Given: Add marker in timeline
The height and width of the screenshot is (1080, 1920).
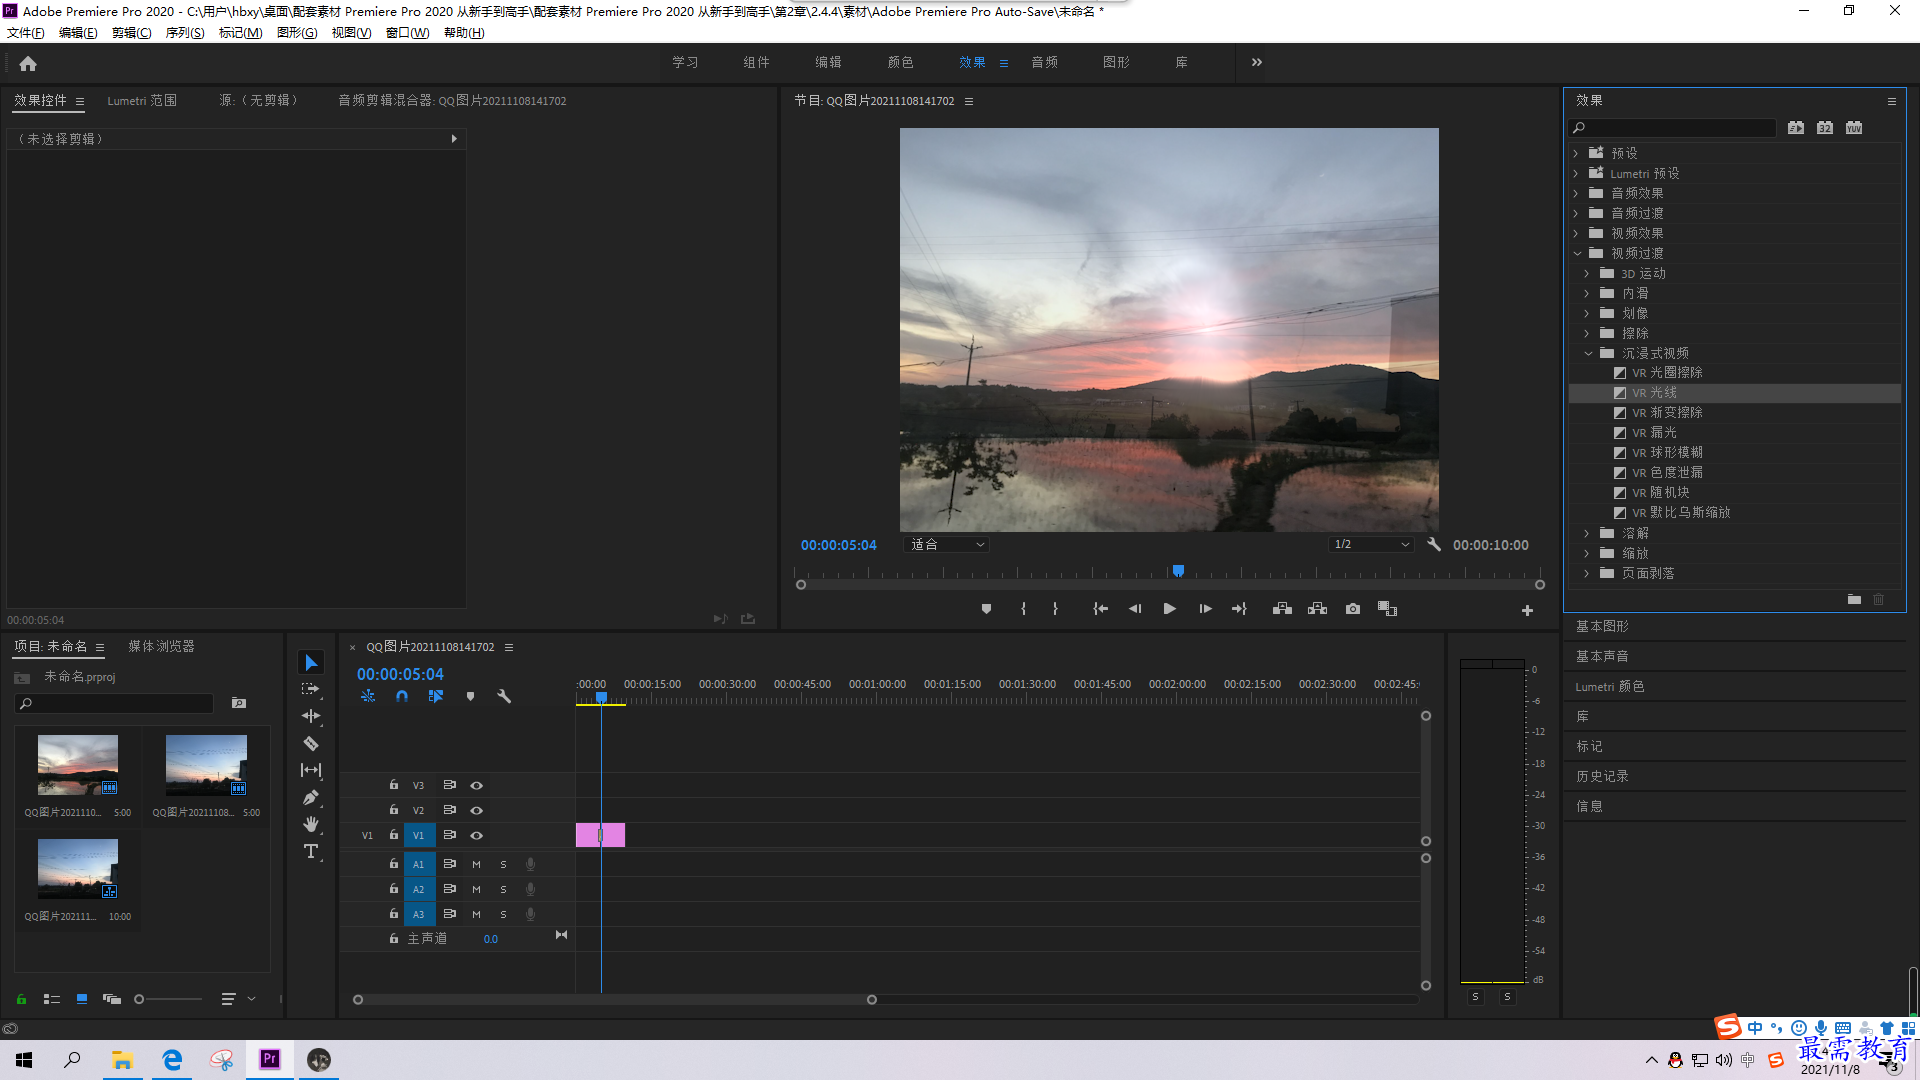Looking at the screenshot, I should [470, 696].
